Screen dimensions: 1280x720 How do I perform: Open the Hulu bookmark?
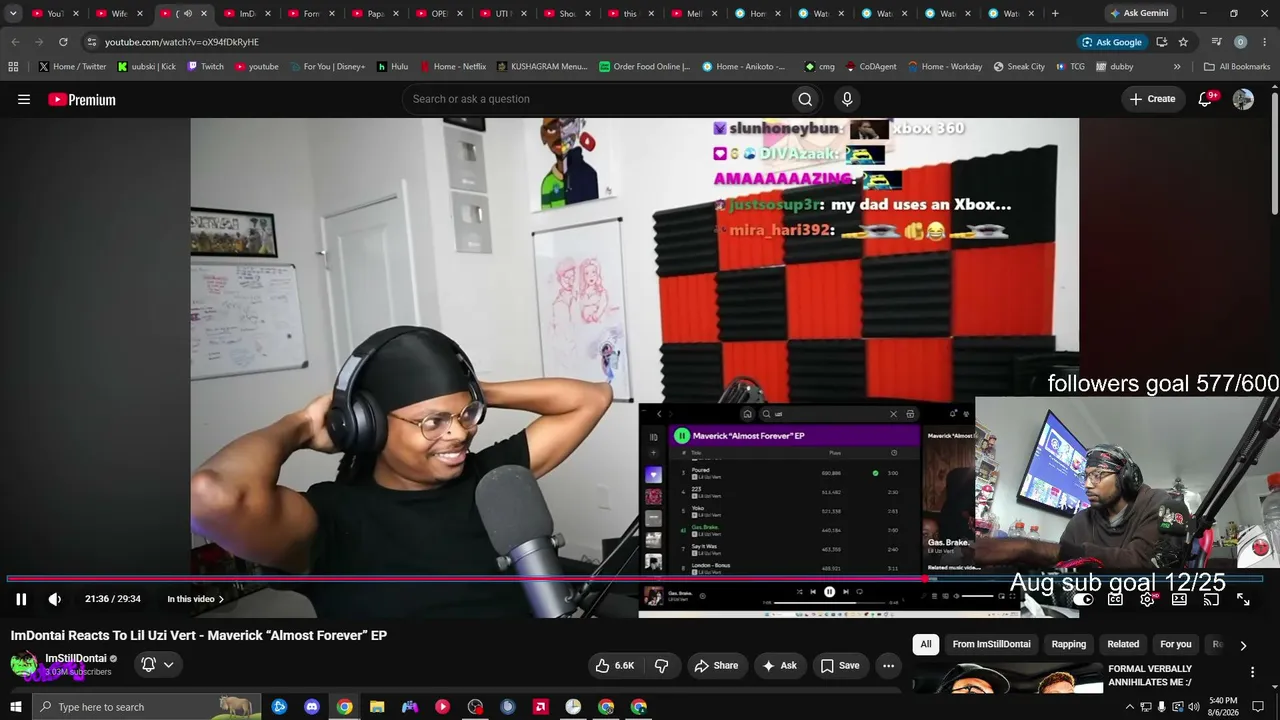point(392,66)
